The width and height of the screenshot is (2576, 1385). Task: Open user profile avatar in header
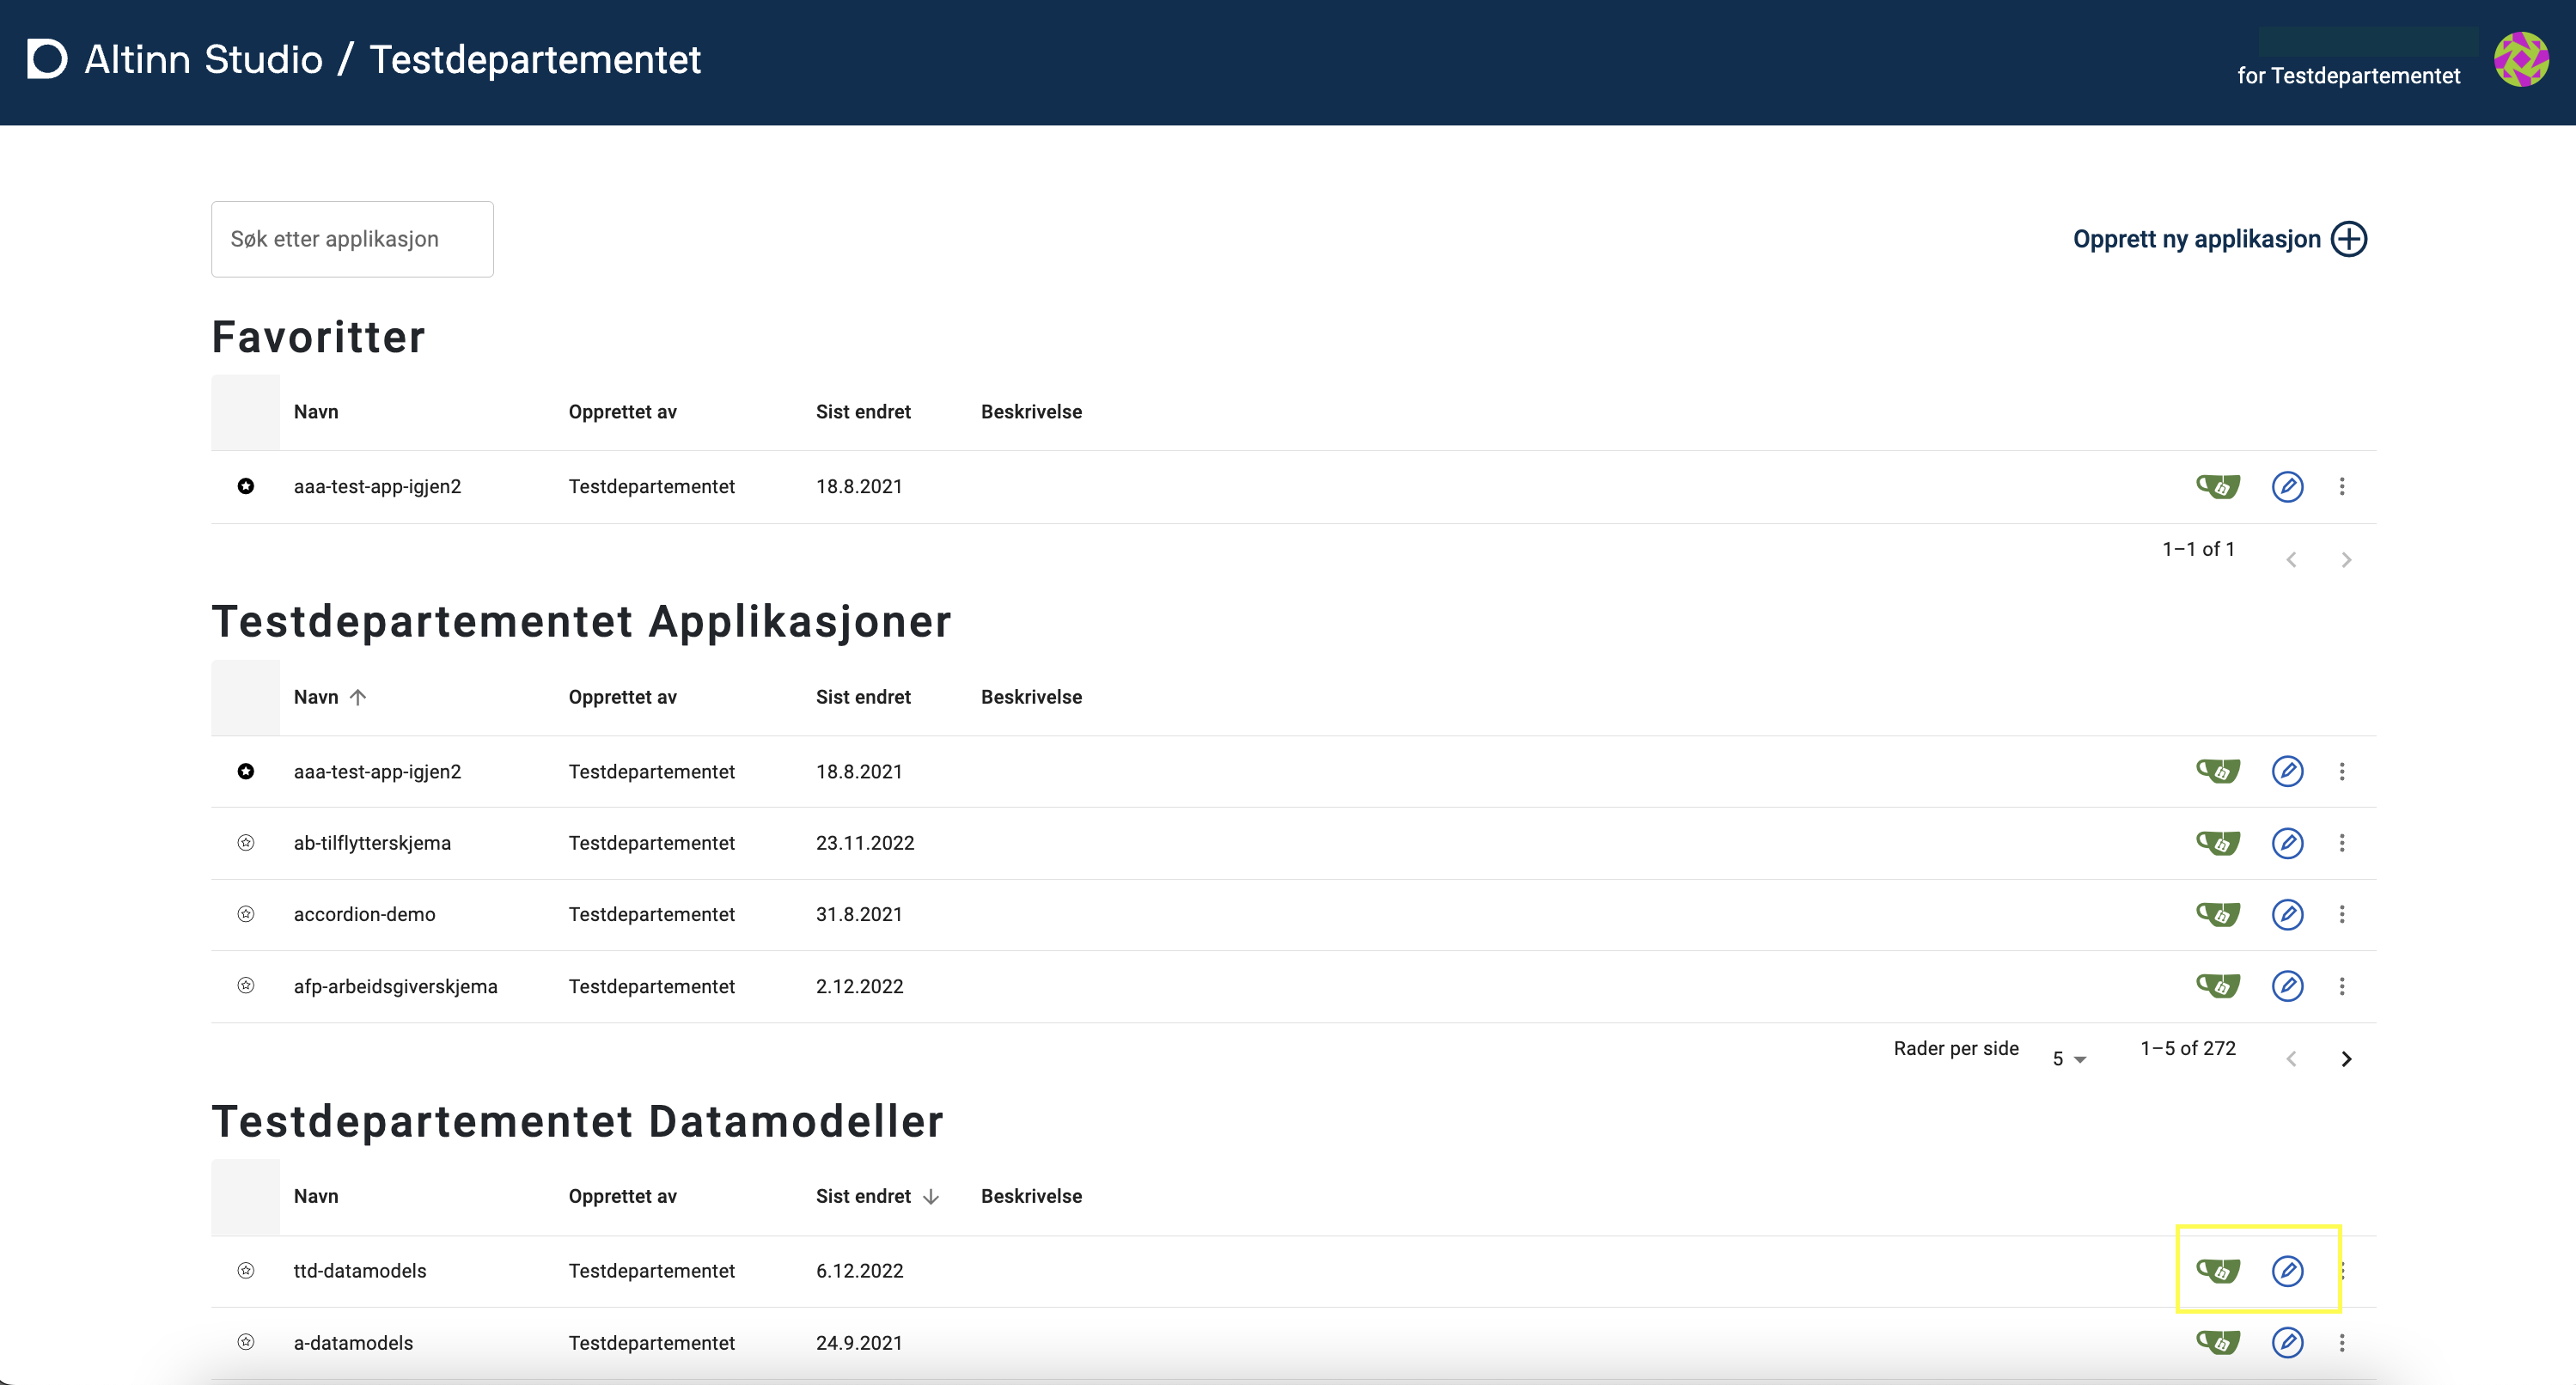pos(2520,59)
